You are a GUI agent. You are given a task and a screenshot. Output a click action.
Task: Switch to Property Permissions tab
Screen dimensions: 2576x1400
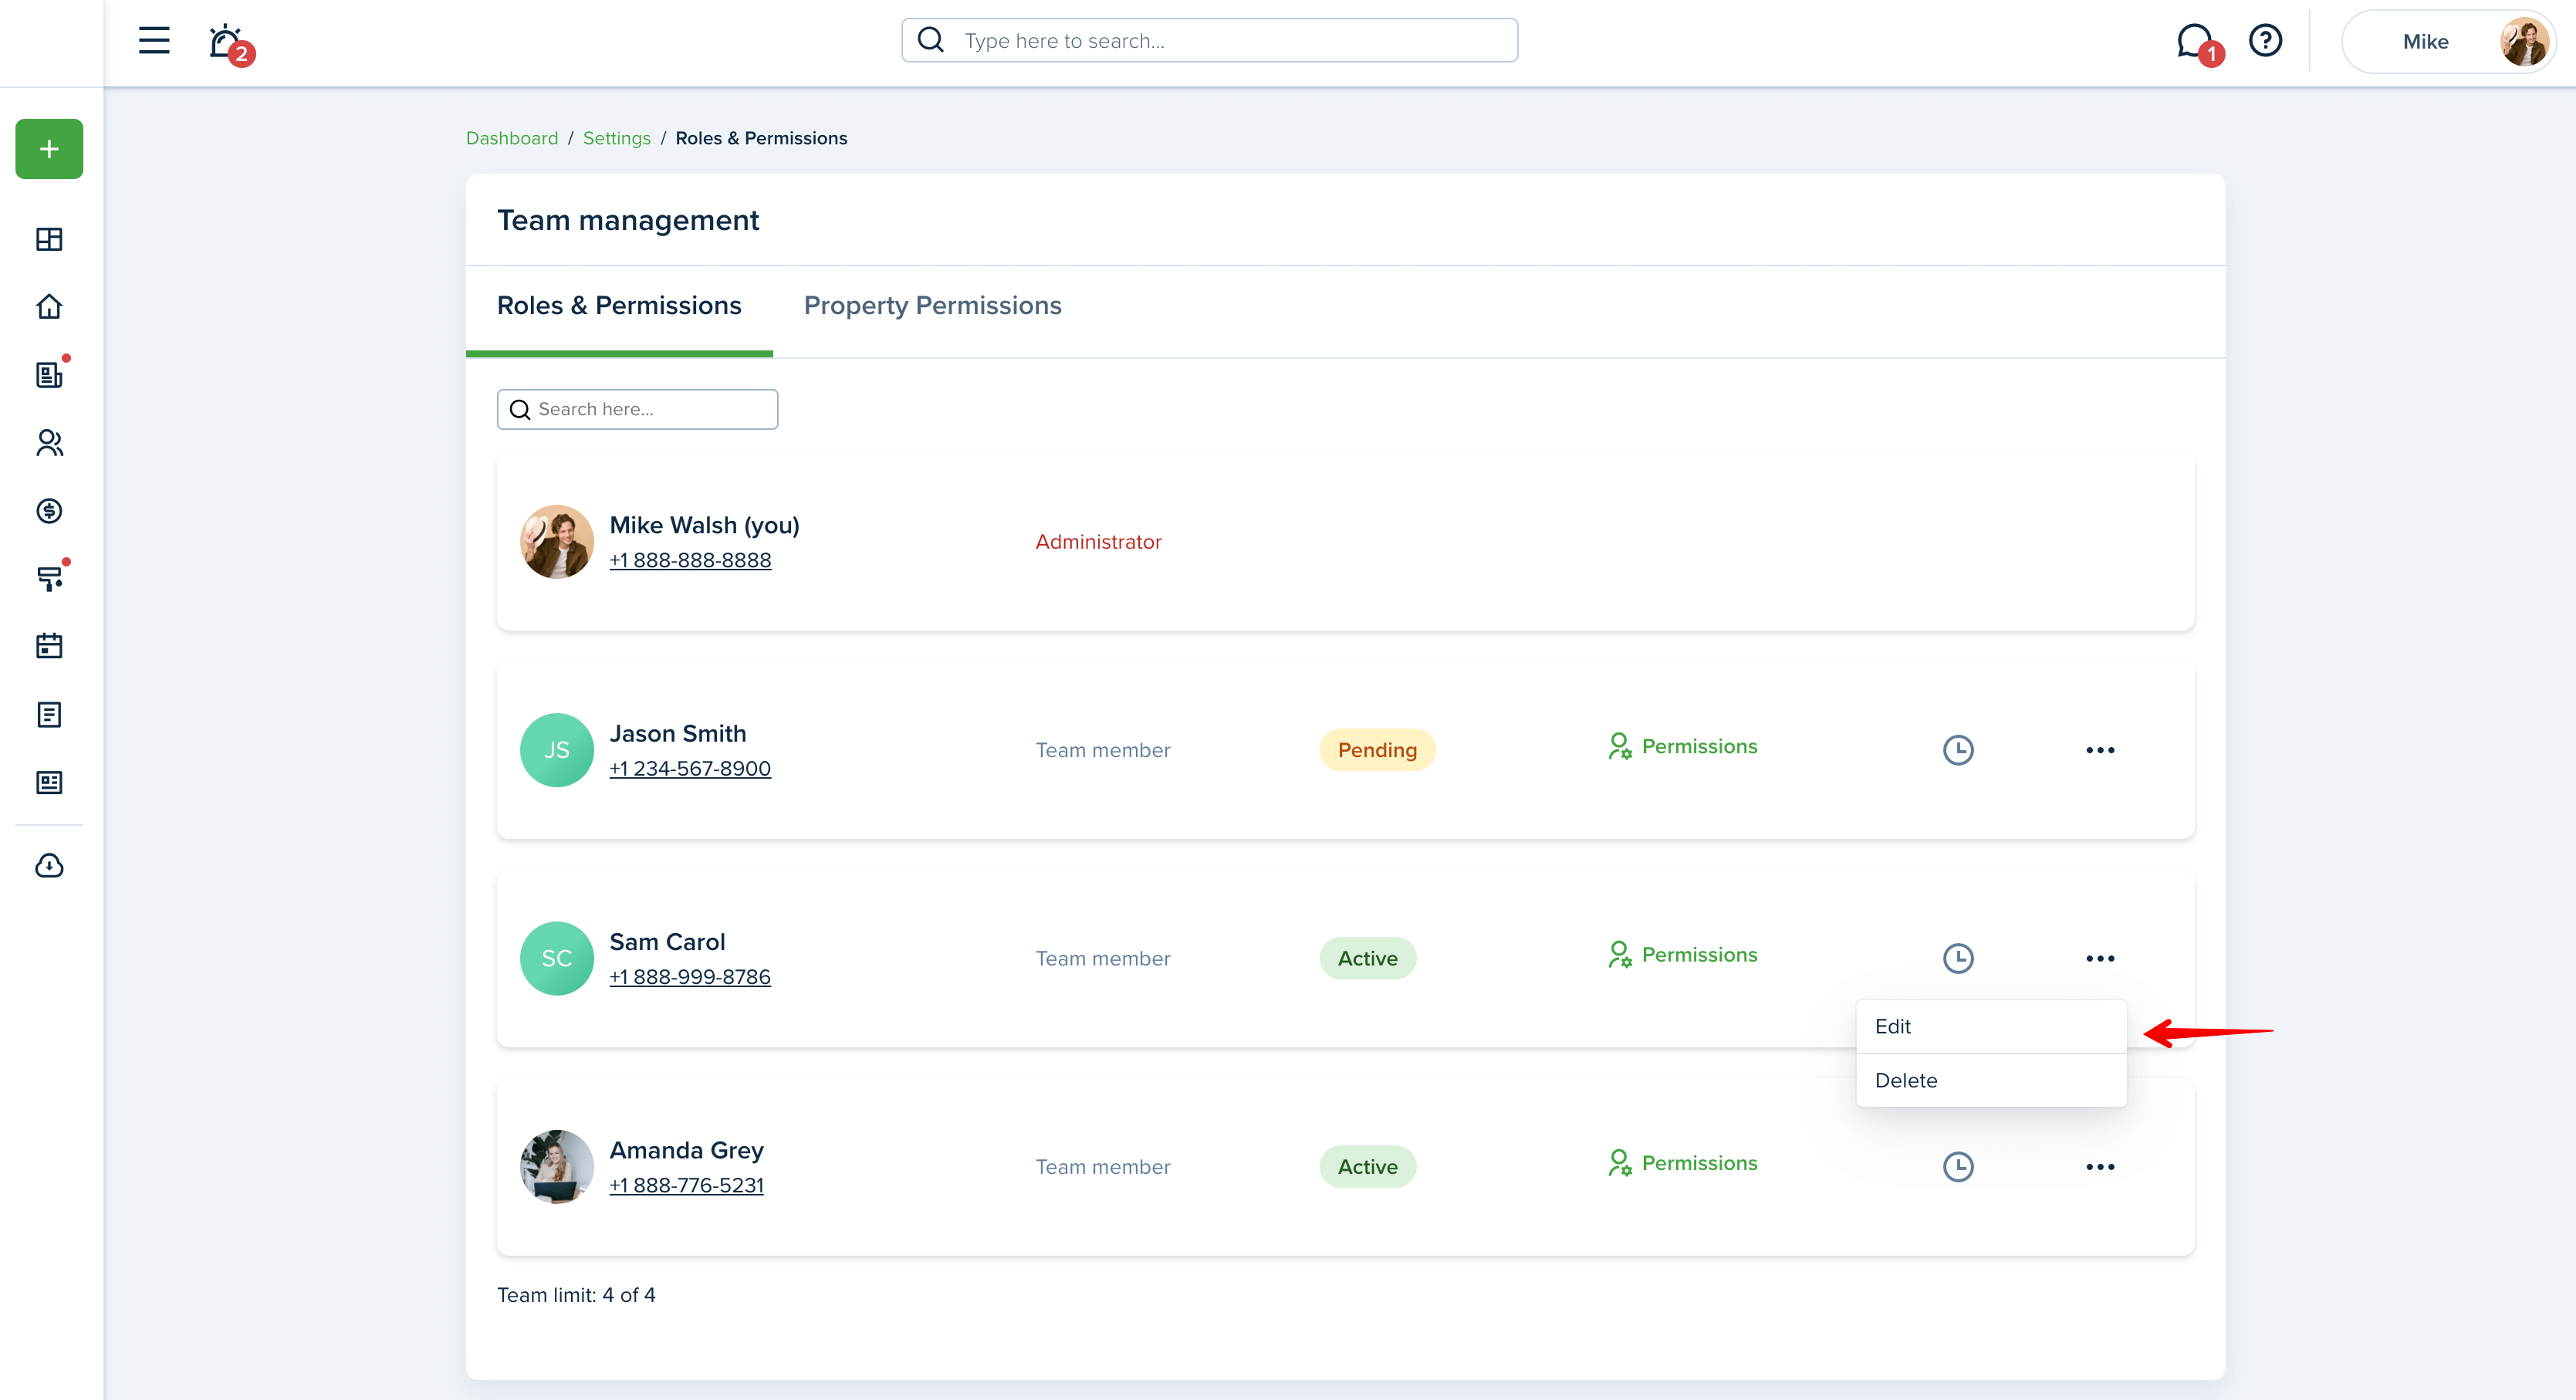tap(932, 306)
